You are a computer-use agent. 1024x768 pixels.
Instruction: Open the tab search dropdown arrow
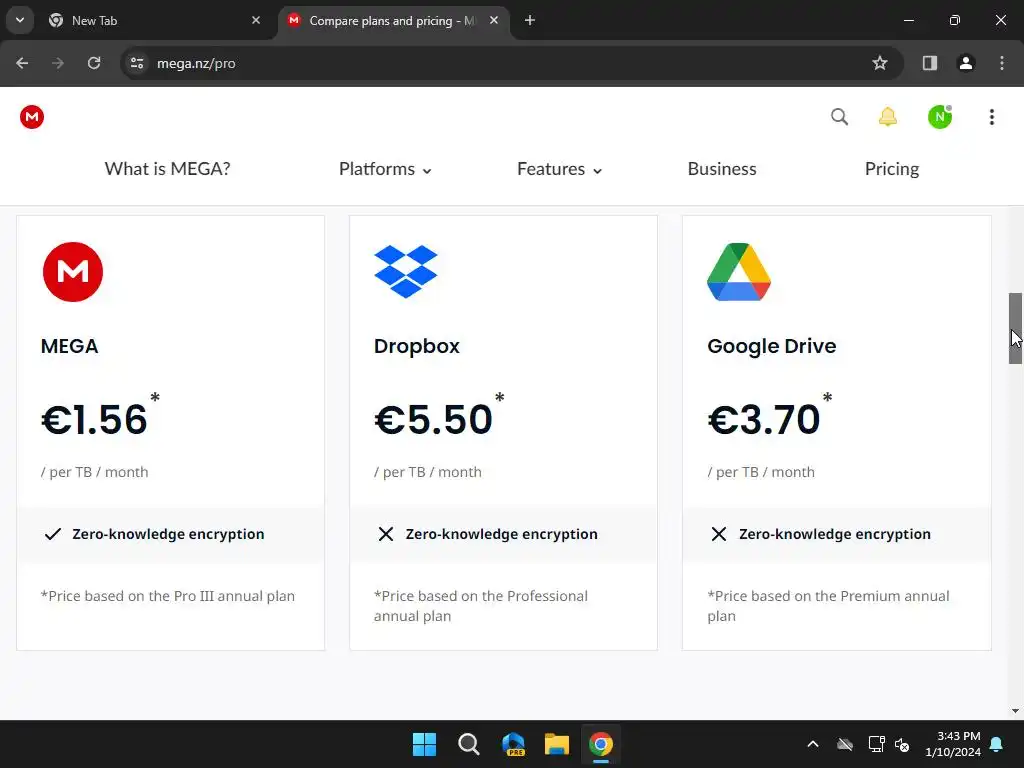click(20, 20)
